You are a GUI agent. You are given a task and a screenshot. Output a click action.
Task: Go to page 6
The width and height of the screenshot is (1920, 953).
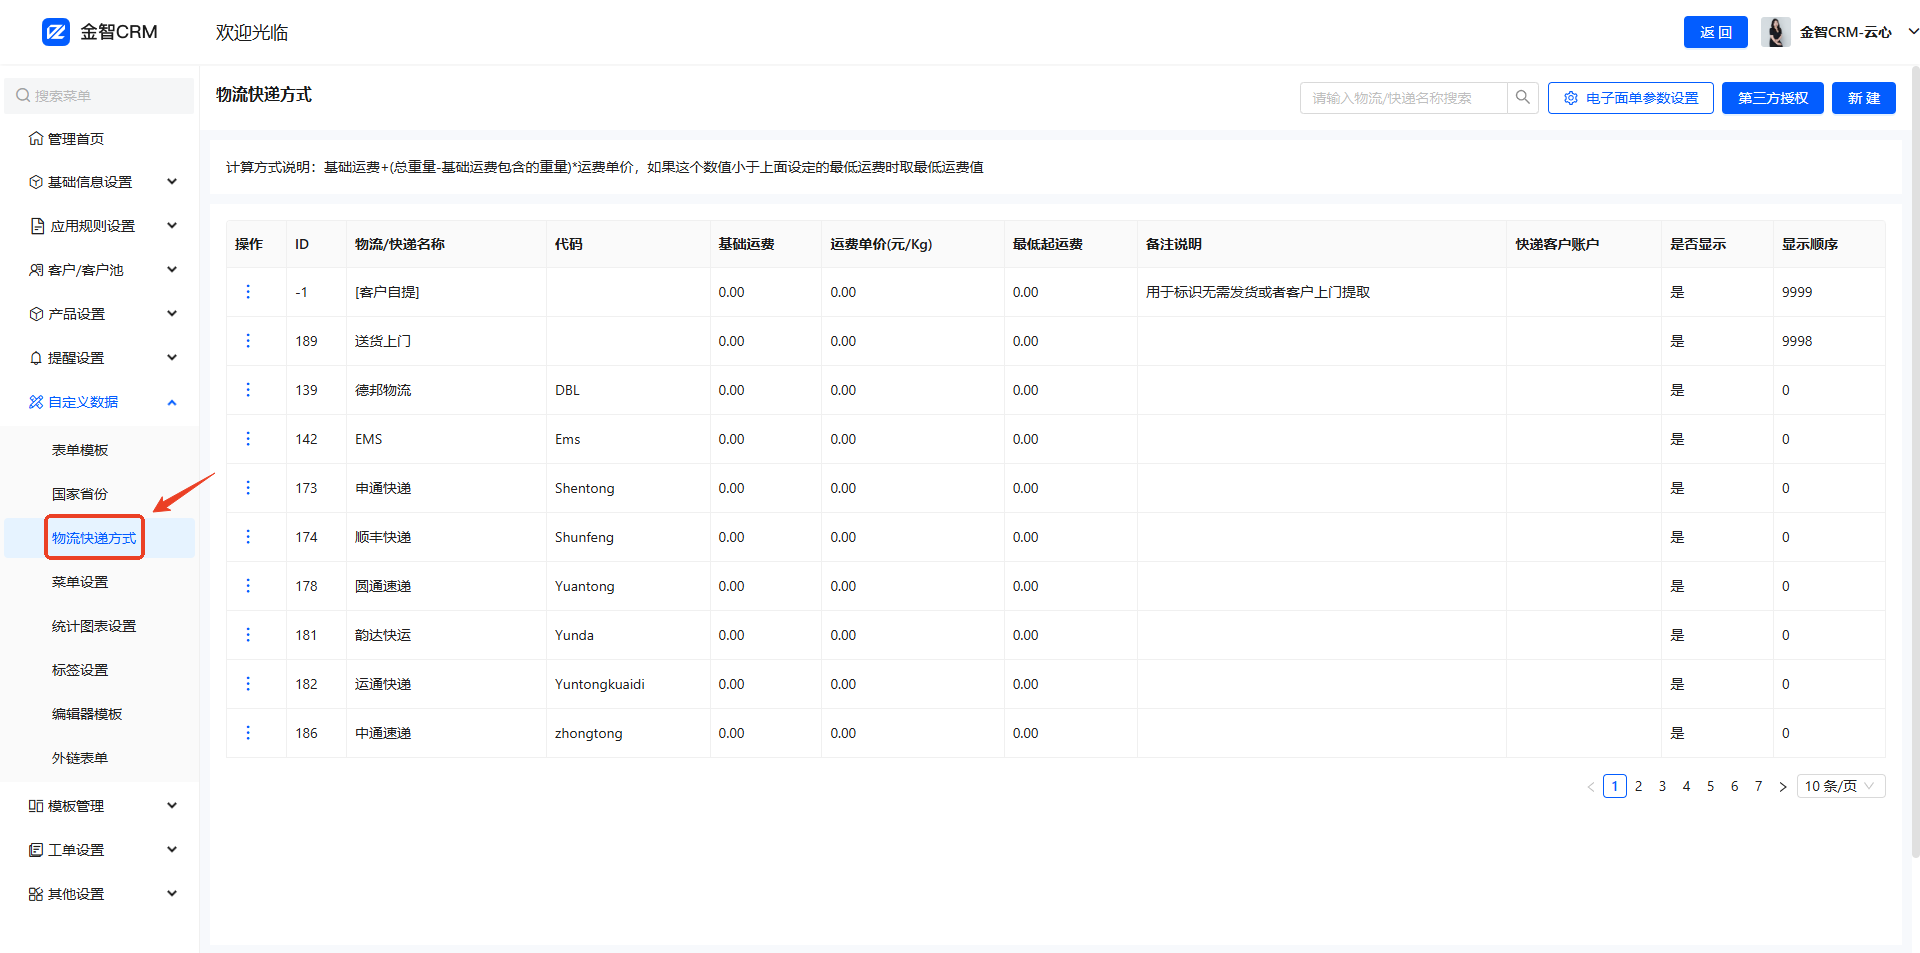[x=1735, y=786]
